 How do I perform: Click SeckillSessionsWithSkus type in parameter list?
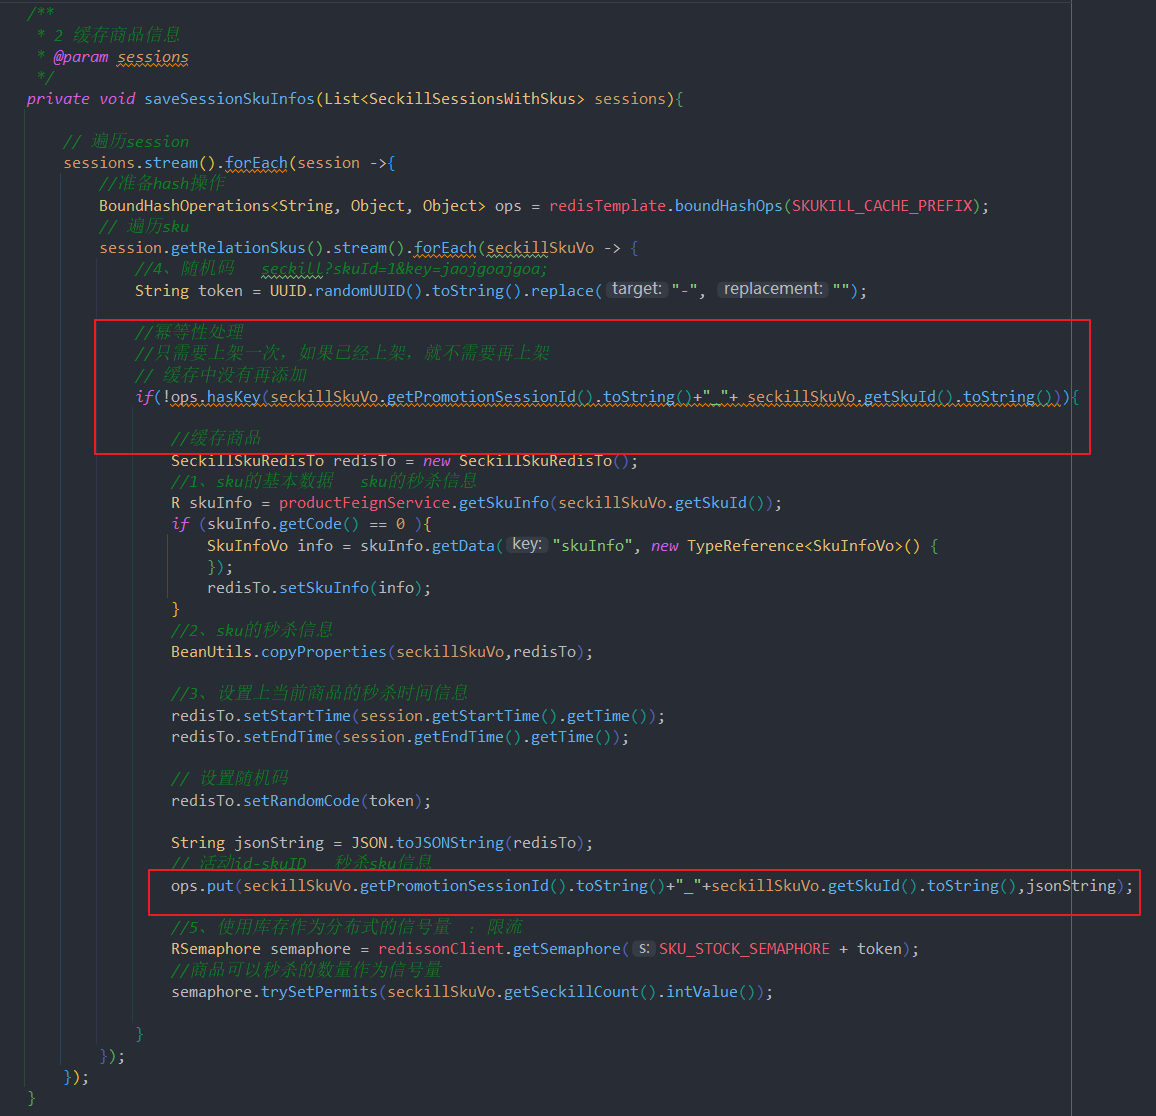[472, 99]
